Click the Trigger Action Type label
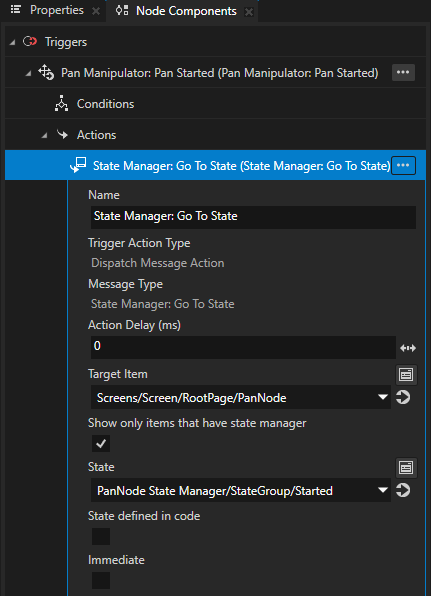Image resolution: width=431 pixels, height=596 pixels. tap(139, 243)
